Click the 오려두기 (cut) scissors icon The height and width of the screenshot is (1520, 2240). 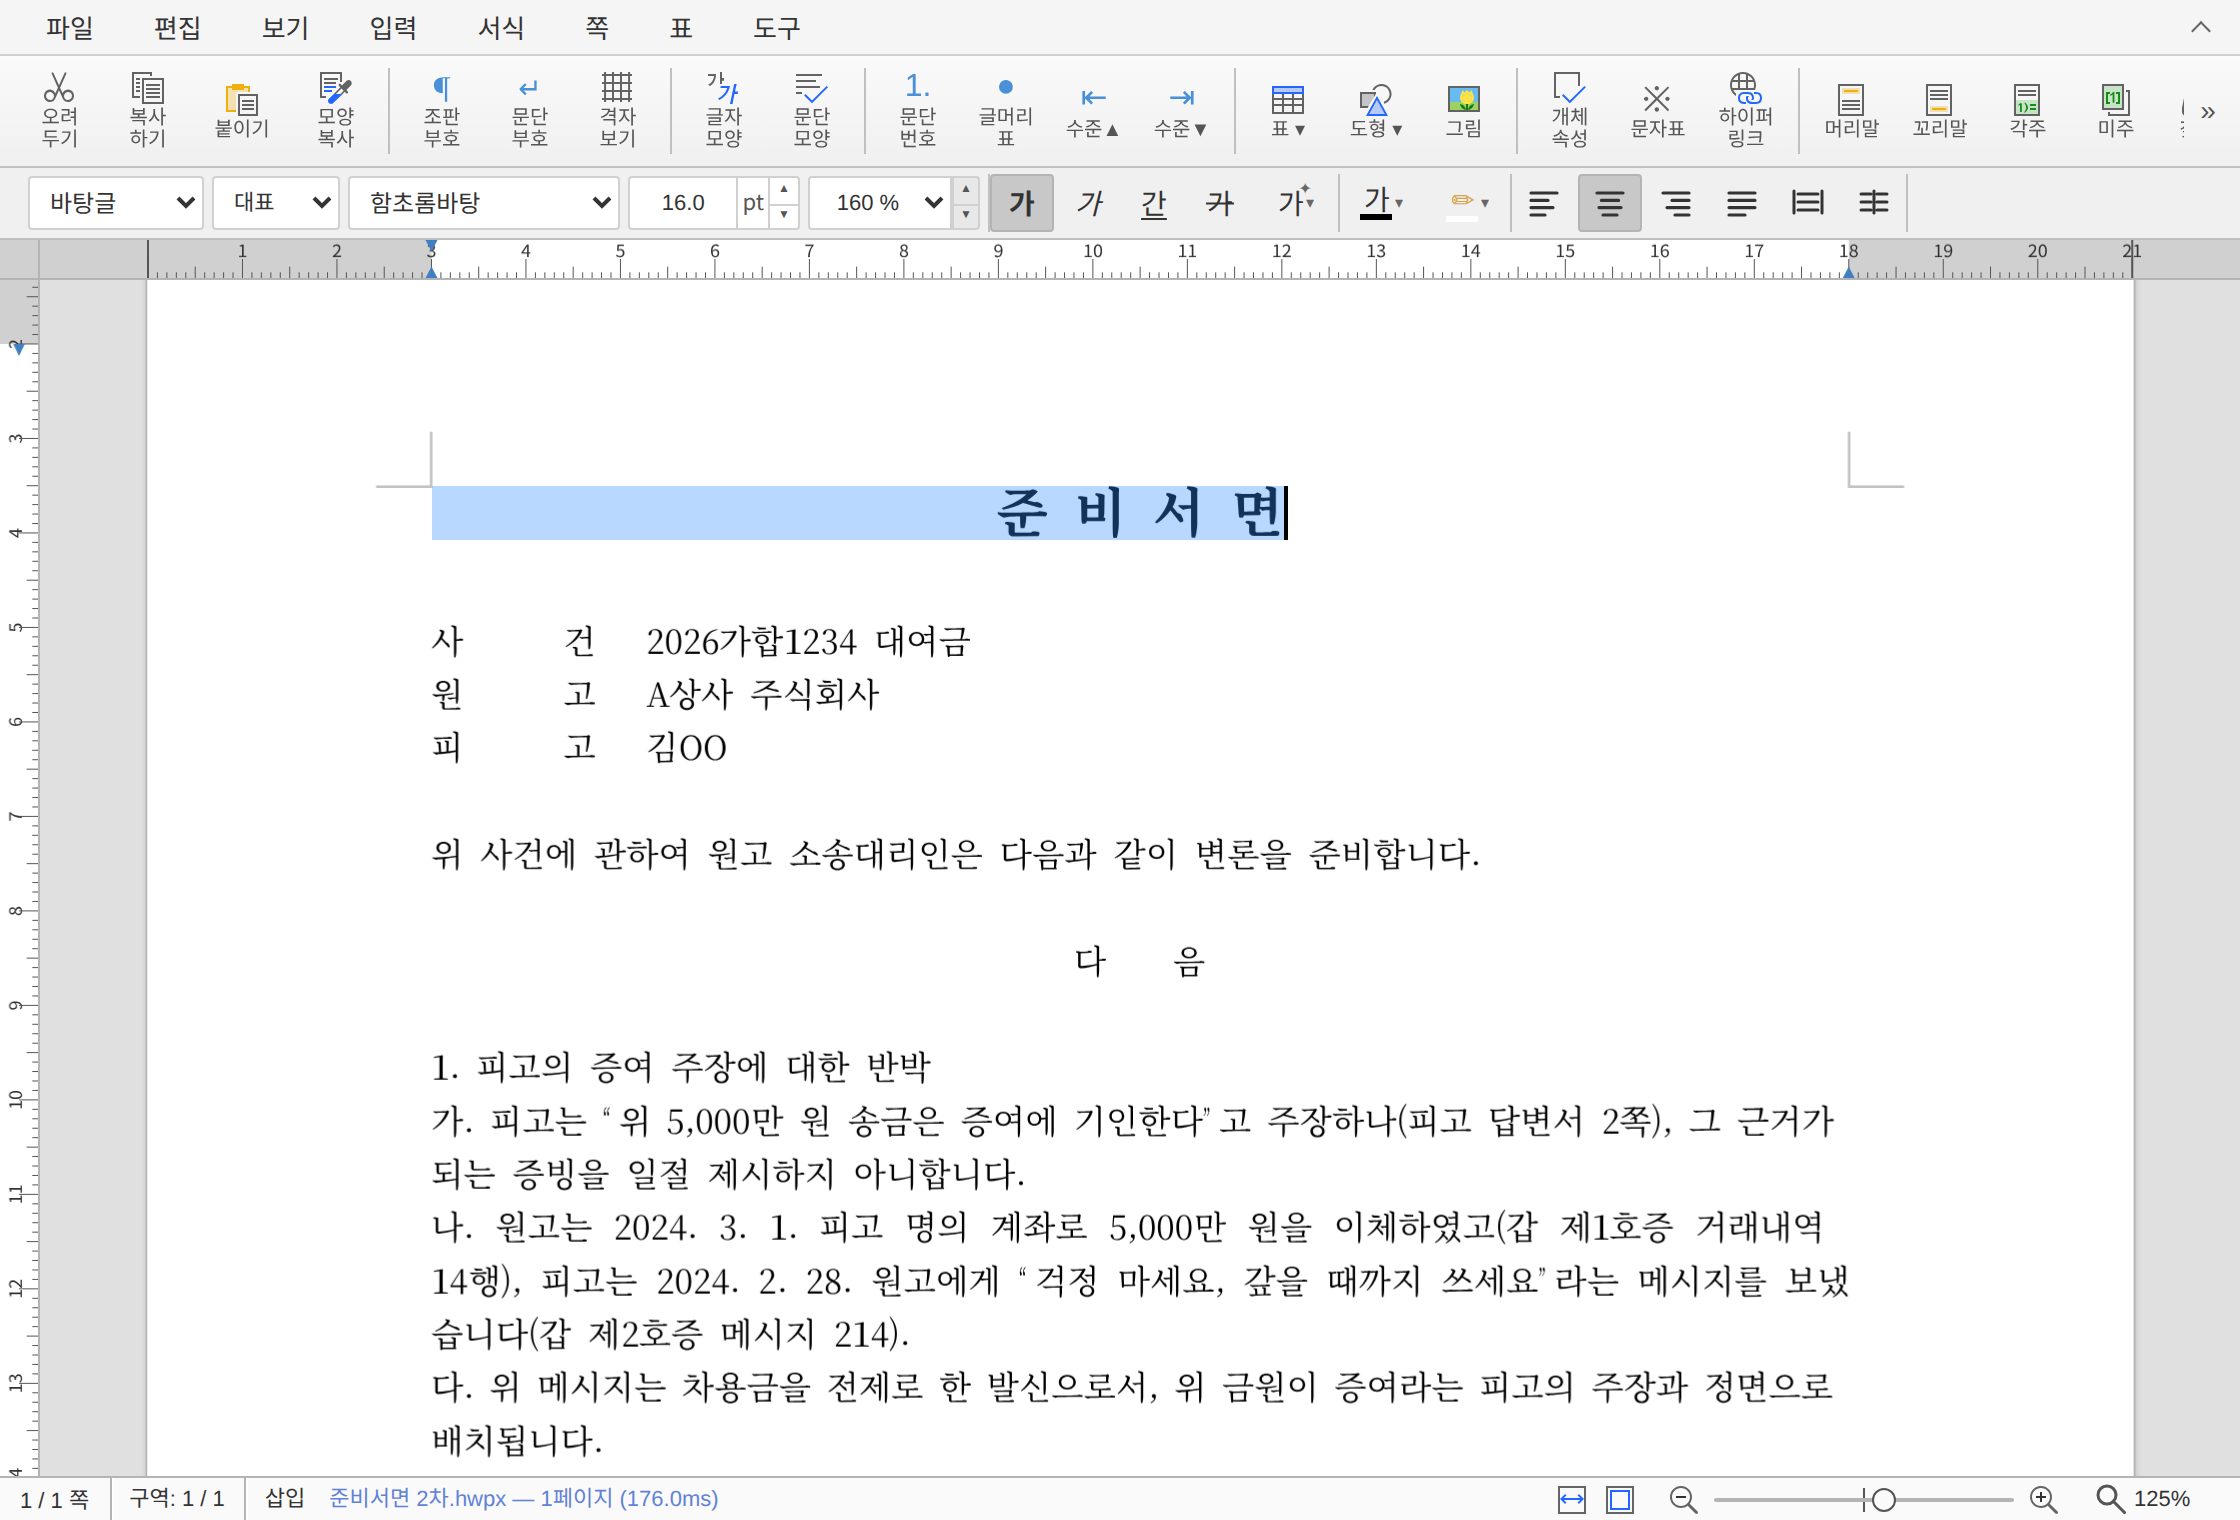coord(59,109)
